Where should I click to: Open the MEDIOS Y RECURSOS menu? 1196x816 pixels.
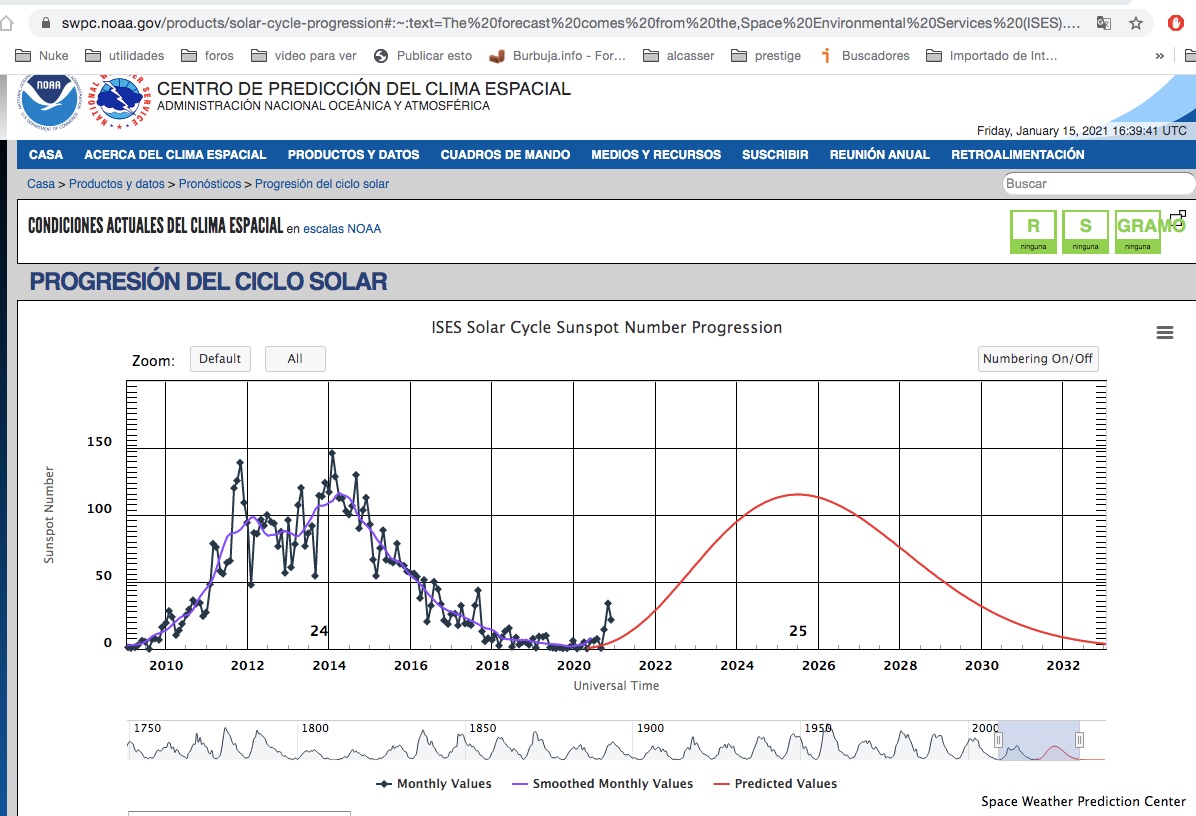point(655,155)
